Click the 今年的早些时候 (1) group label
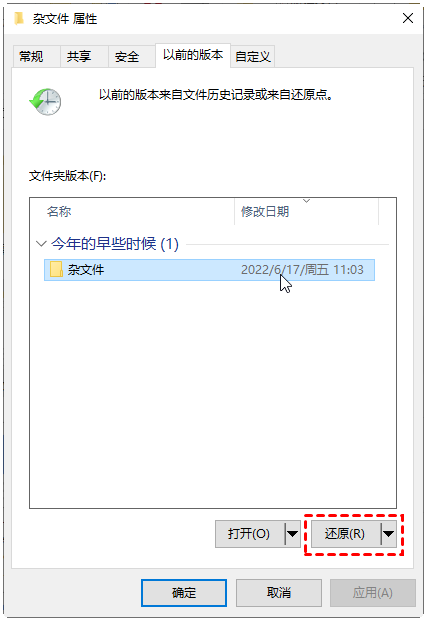 [x=115, y=244]
